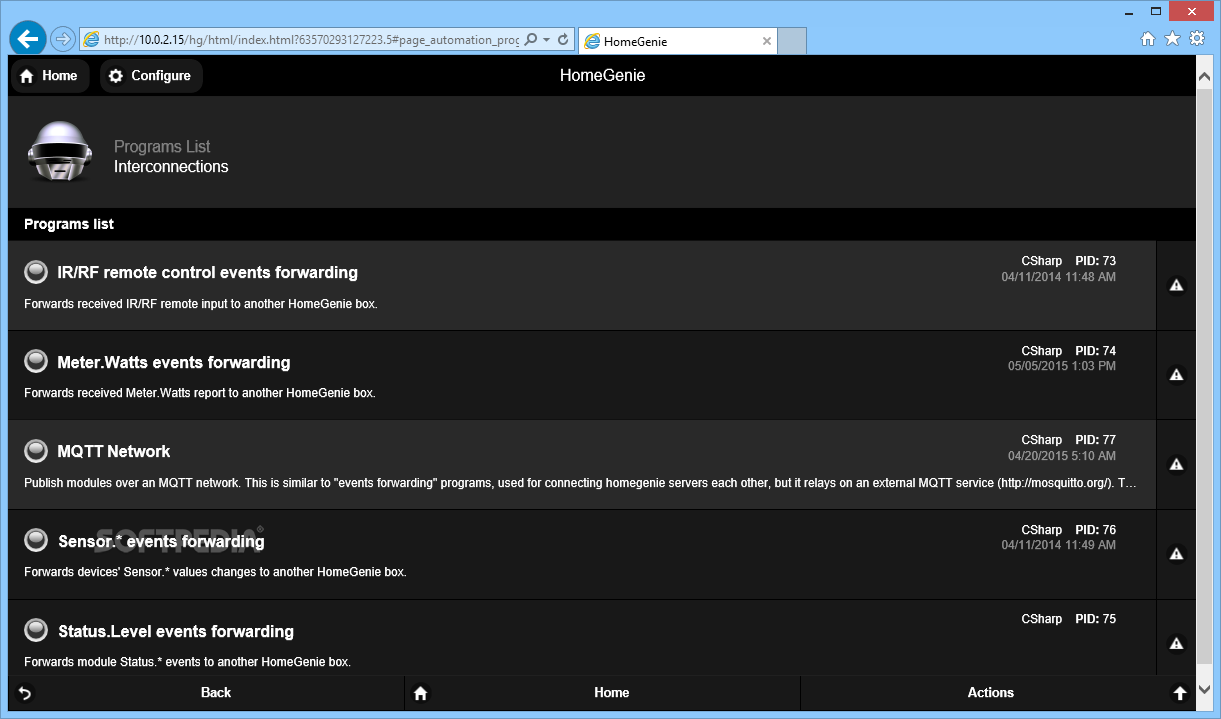Screen dimensions: 1221x719
Task: Click the Configure button in header
Action: click(x=151, y=76)
